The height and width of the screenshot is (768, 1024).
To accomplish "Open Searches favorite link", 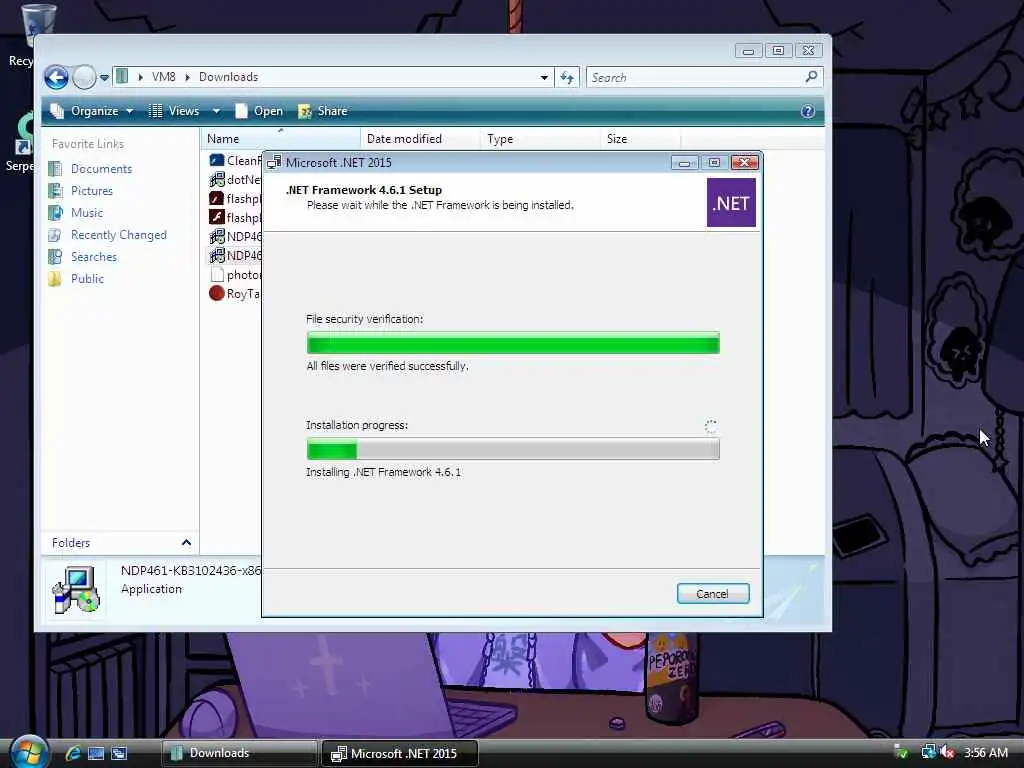I will coord(94,257).
